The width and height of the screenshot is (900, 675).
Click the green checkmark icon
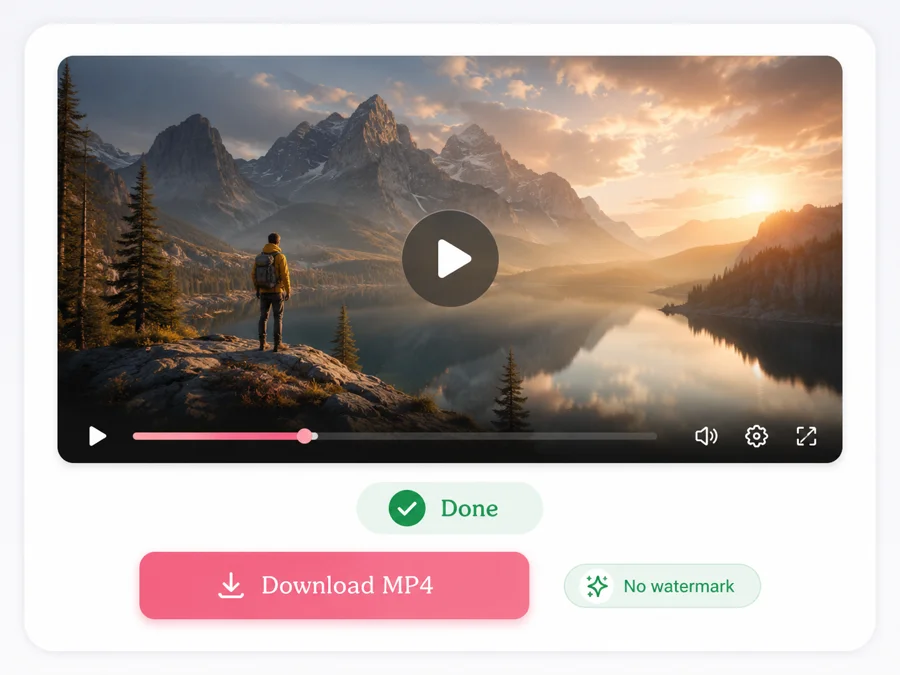(x=407, y=508)
